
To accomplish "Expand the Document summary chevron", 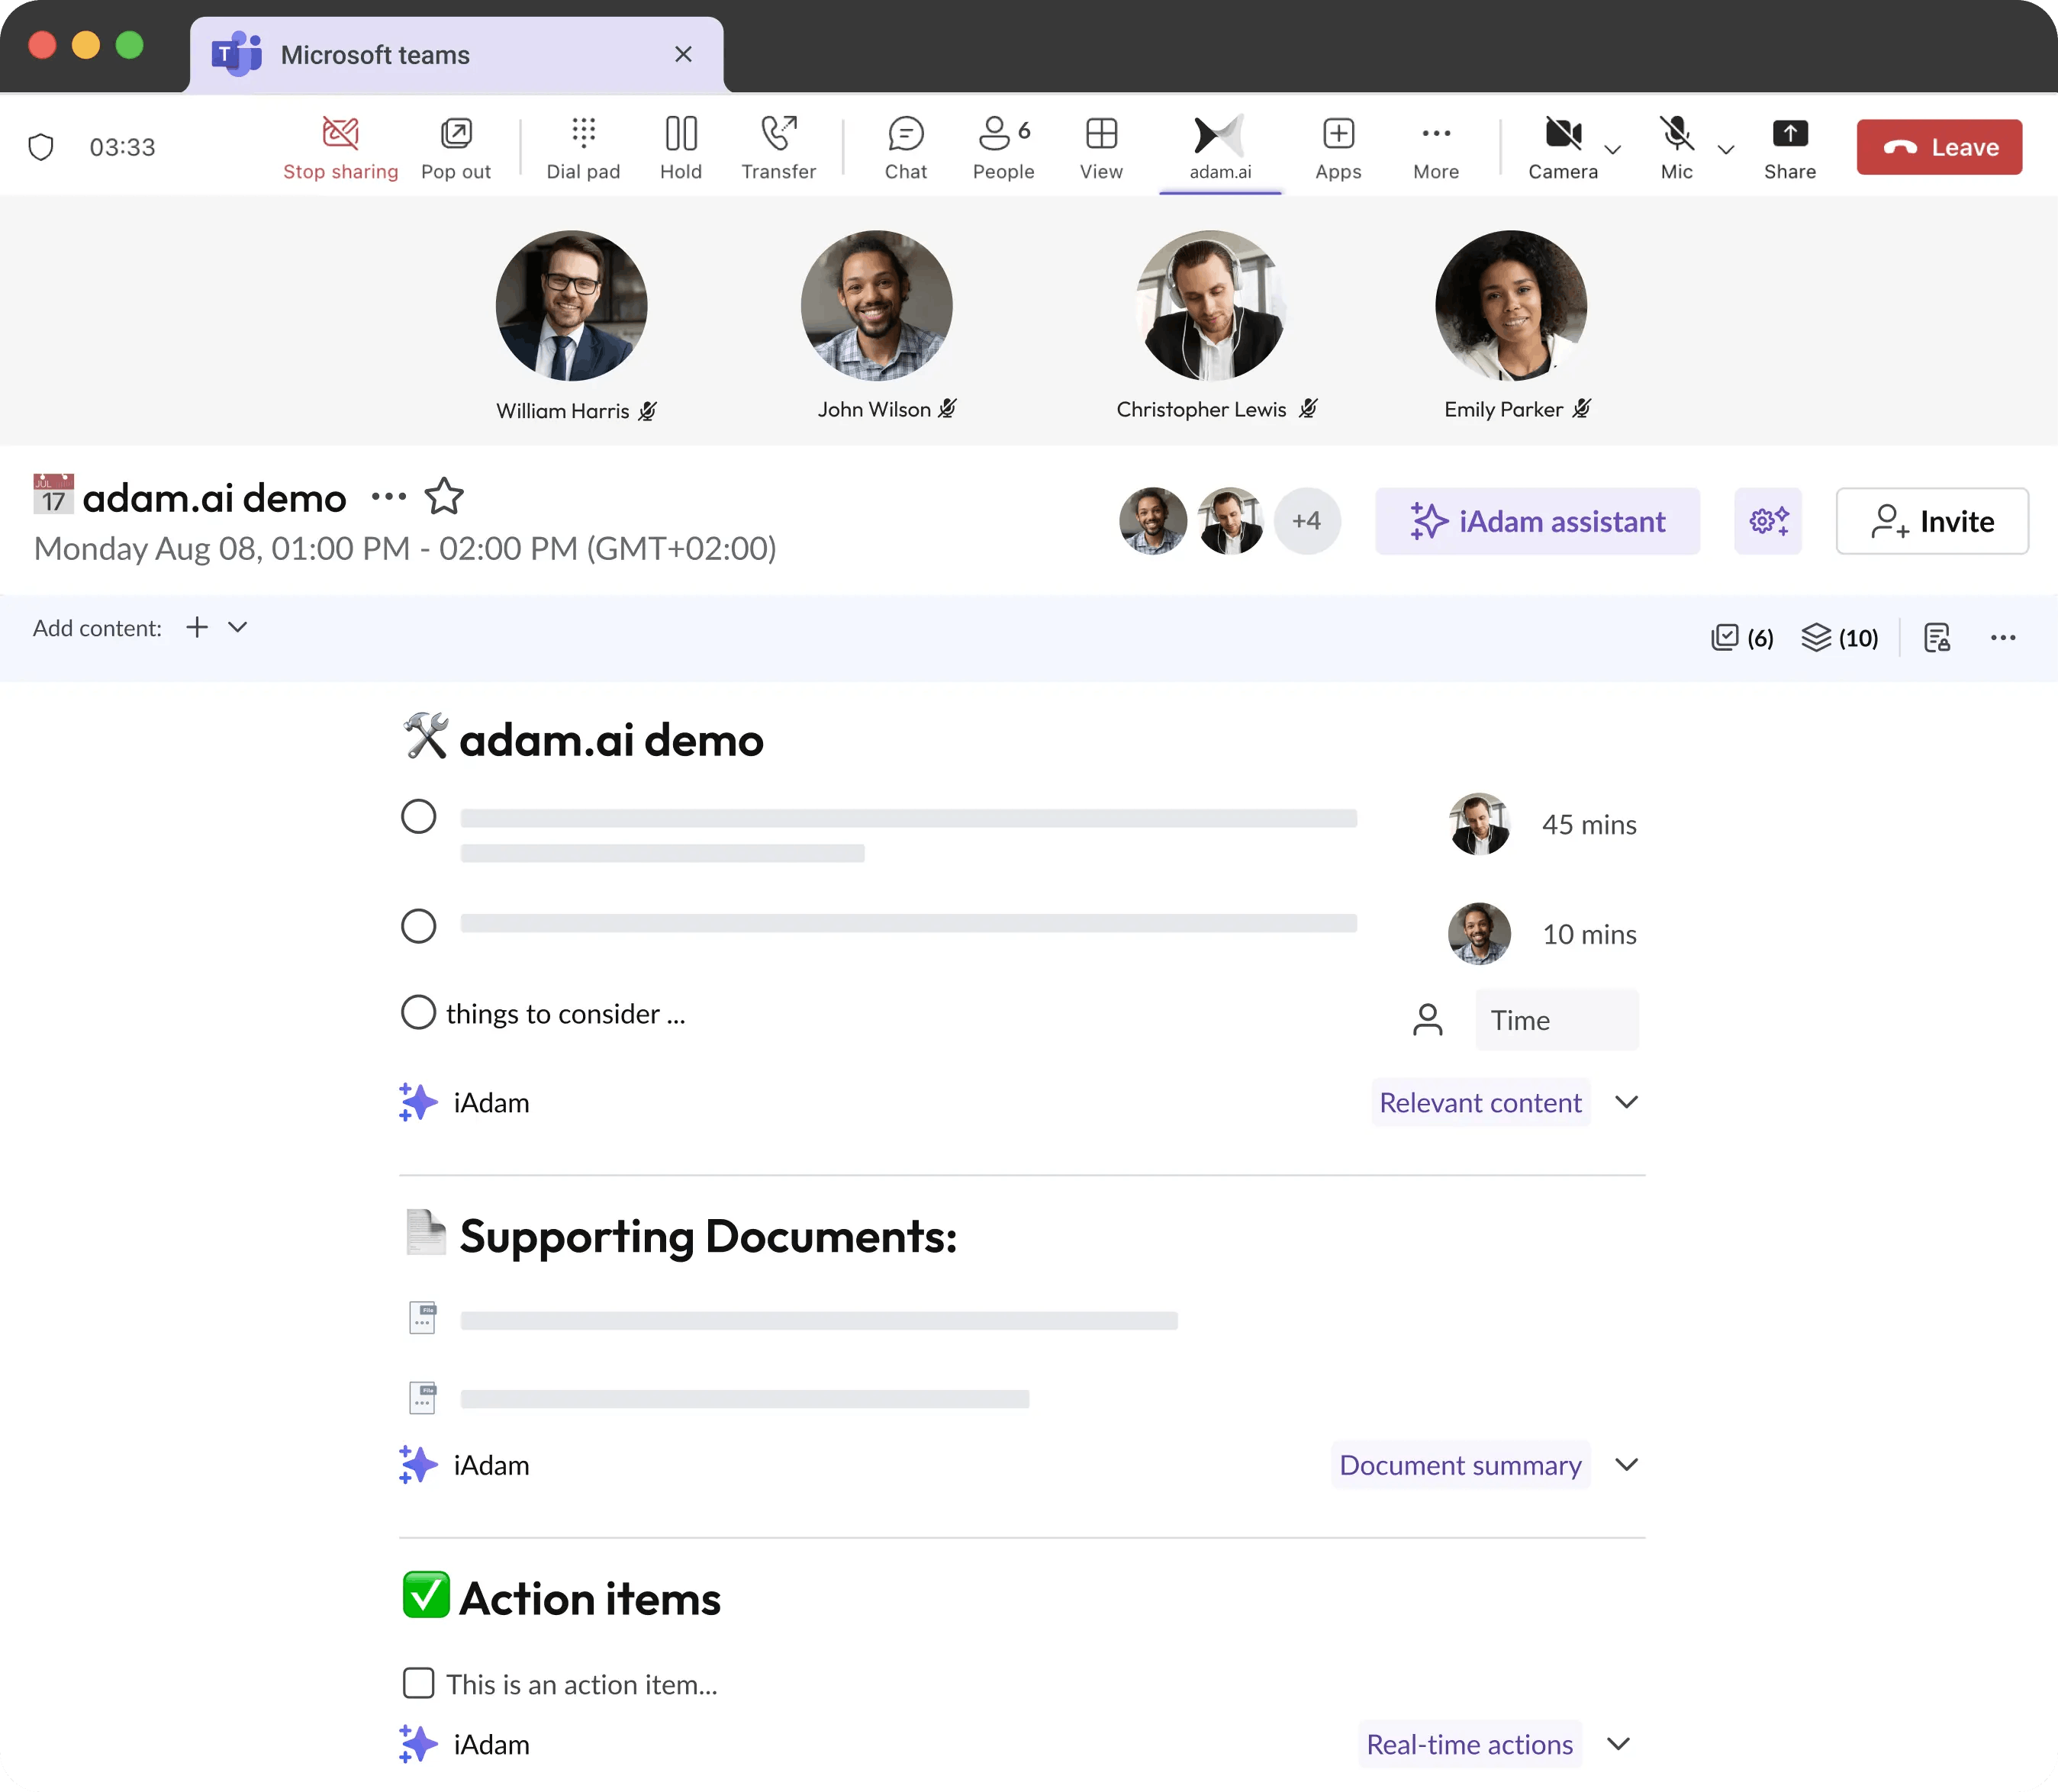I will pyautogui.click(x=1626, y=1465).
